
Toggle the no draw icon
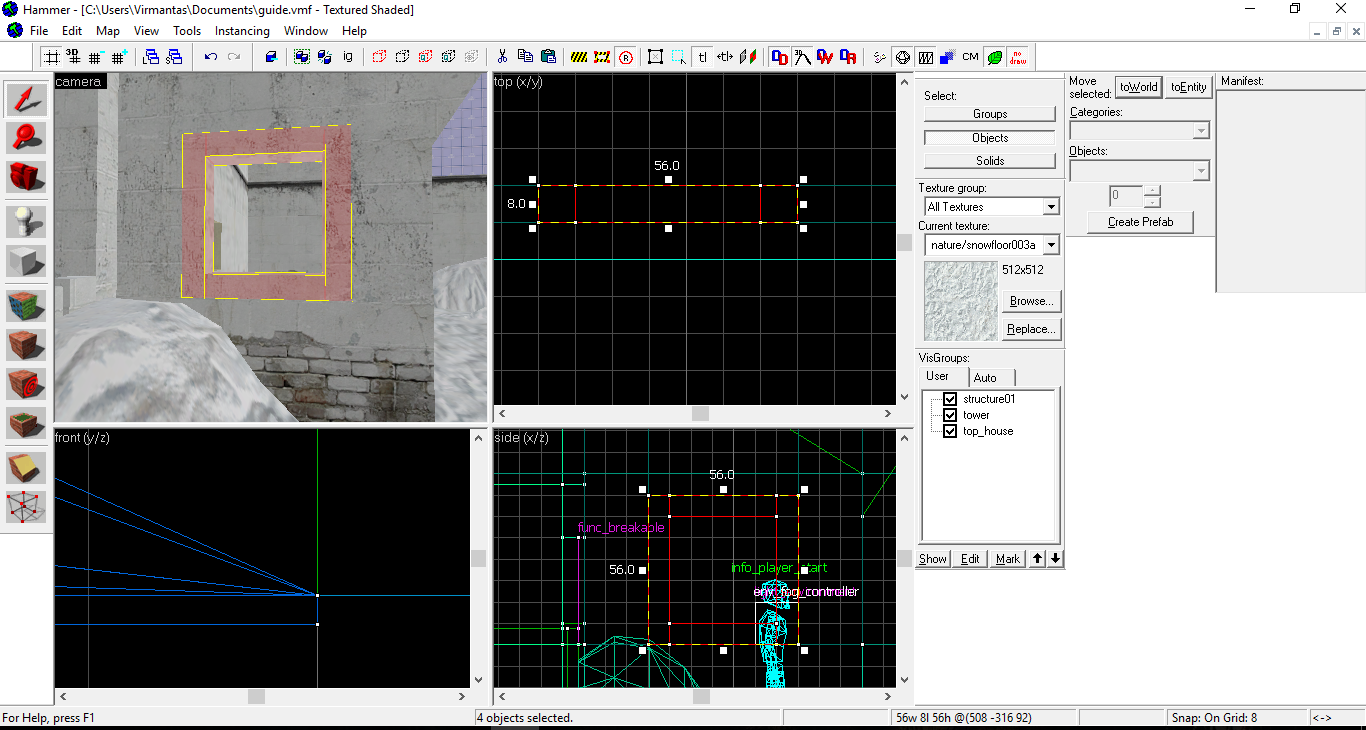pos(1017,57)
